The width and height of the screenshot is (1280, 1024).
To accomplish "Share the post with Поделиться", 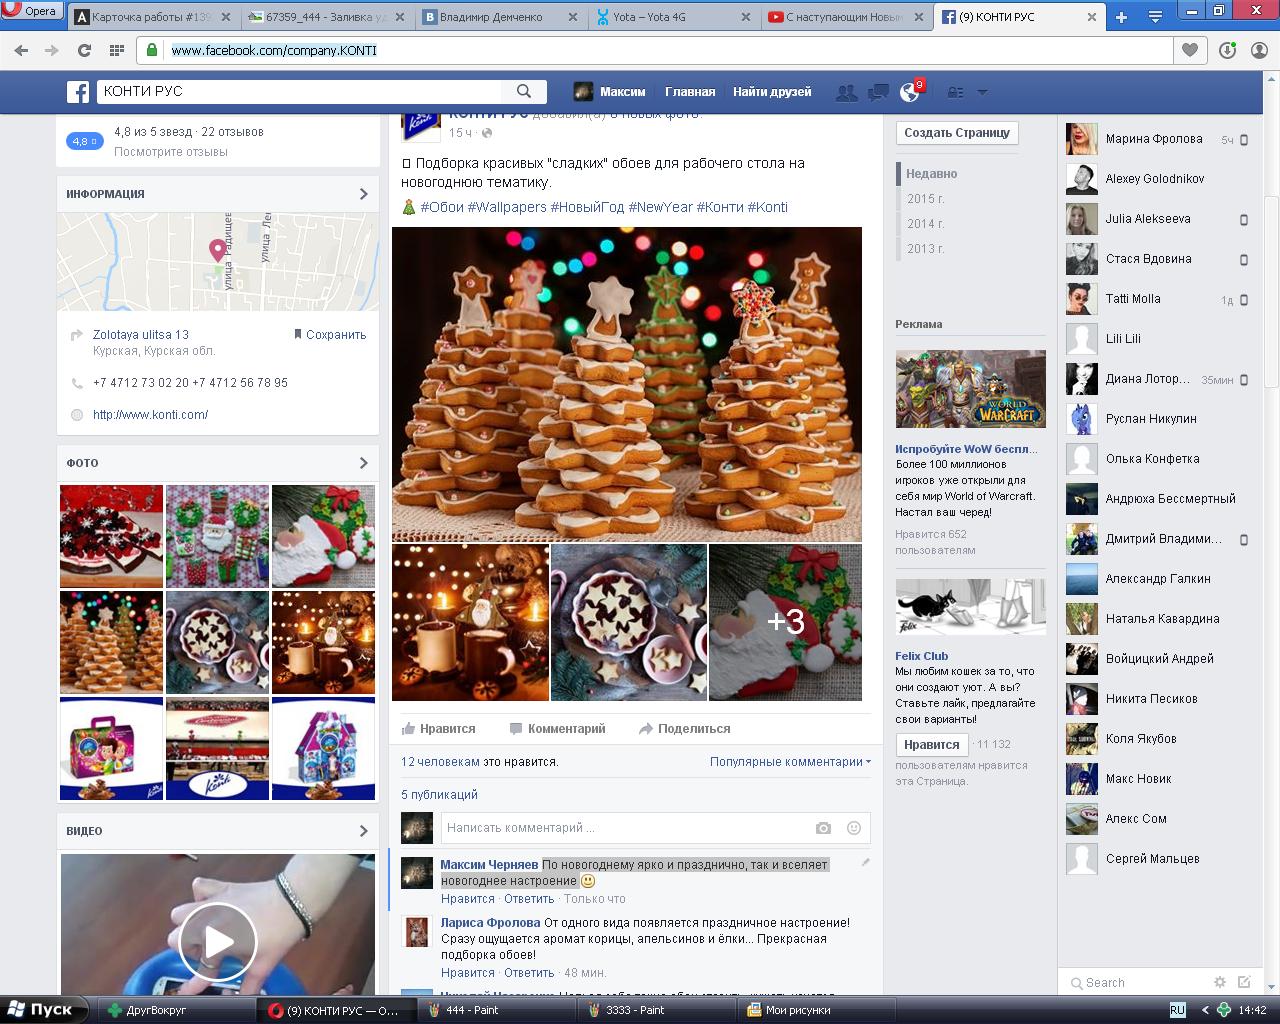I will point(685,729).
